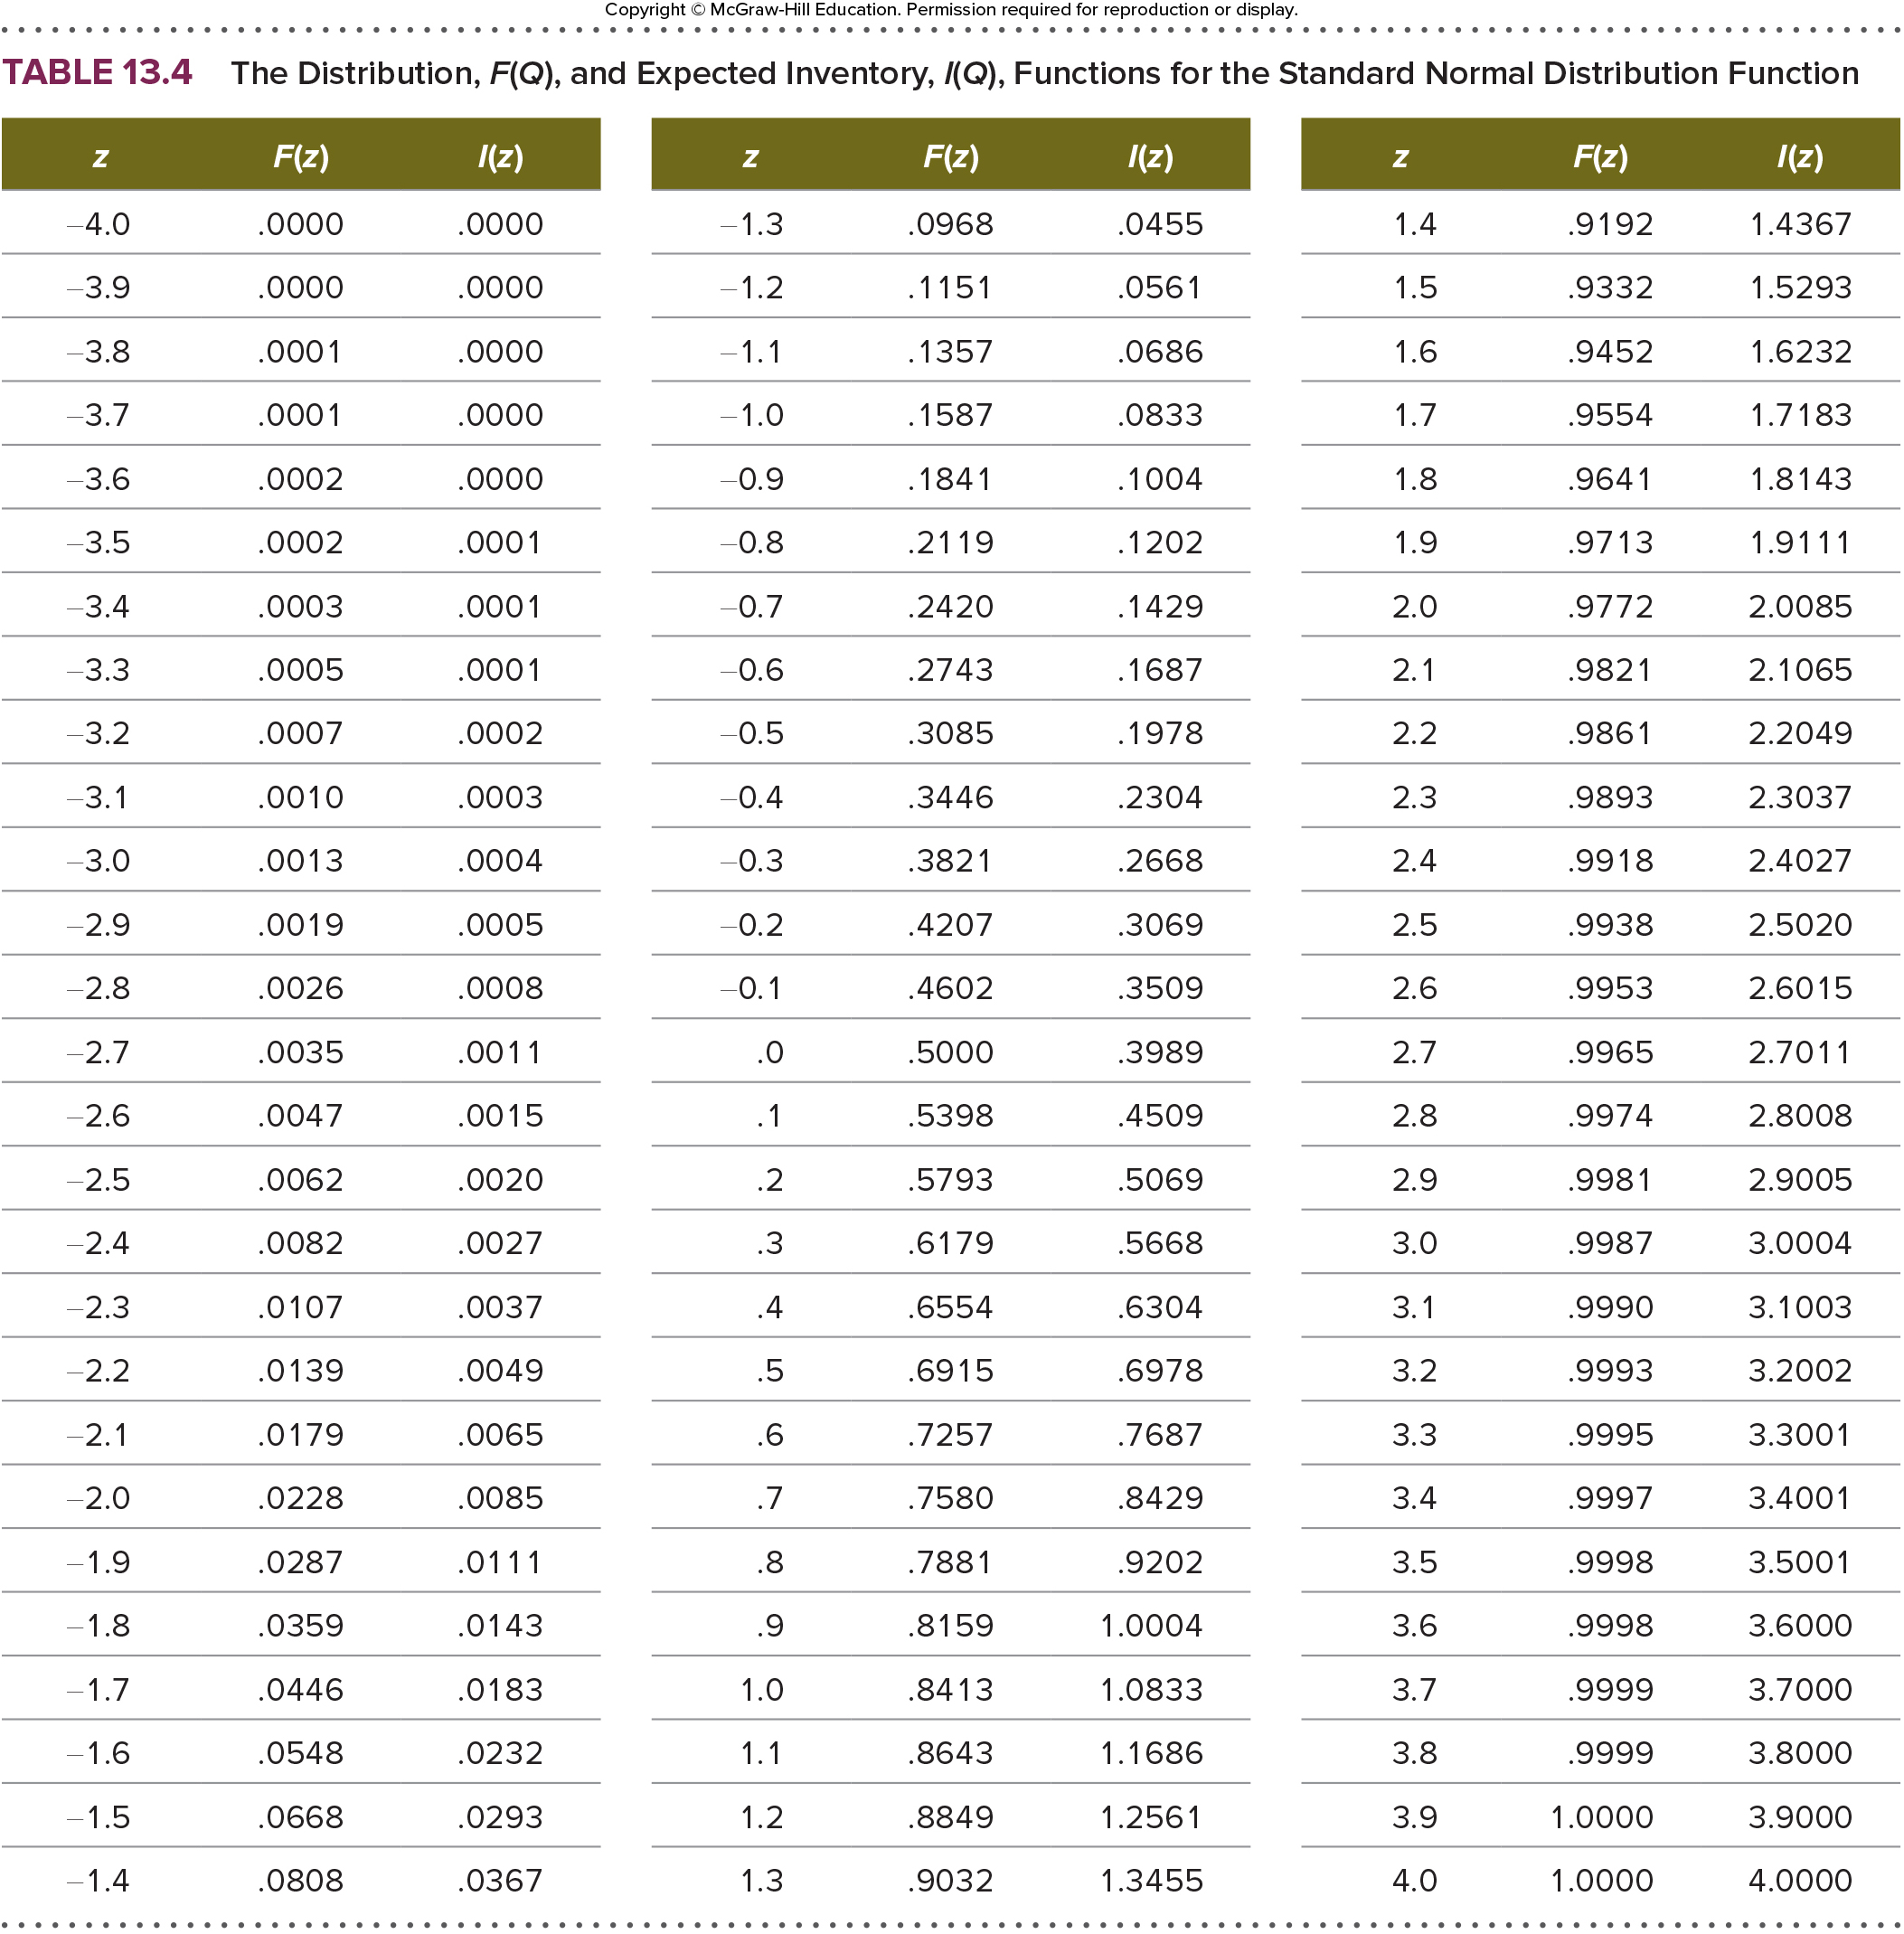This screenshot has width=1904, height=1934.
Task: Select the I(z) value .9202
Action: [x=1160, y=1562]
